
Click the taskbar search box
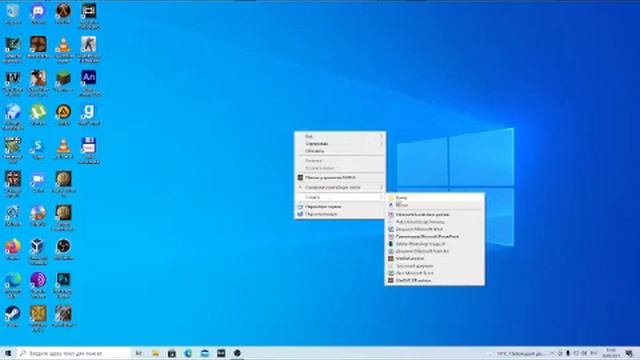pos(73,353)
